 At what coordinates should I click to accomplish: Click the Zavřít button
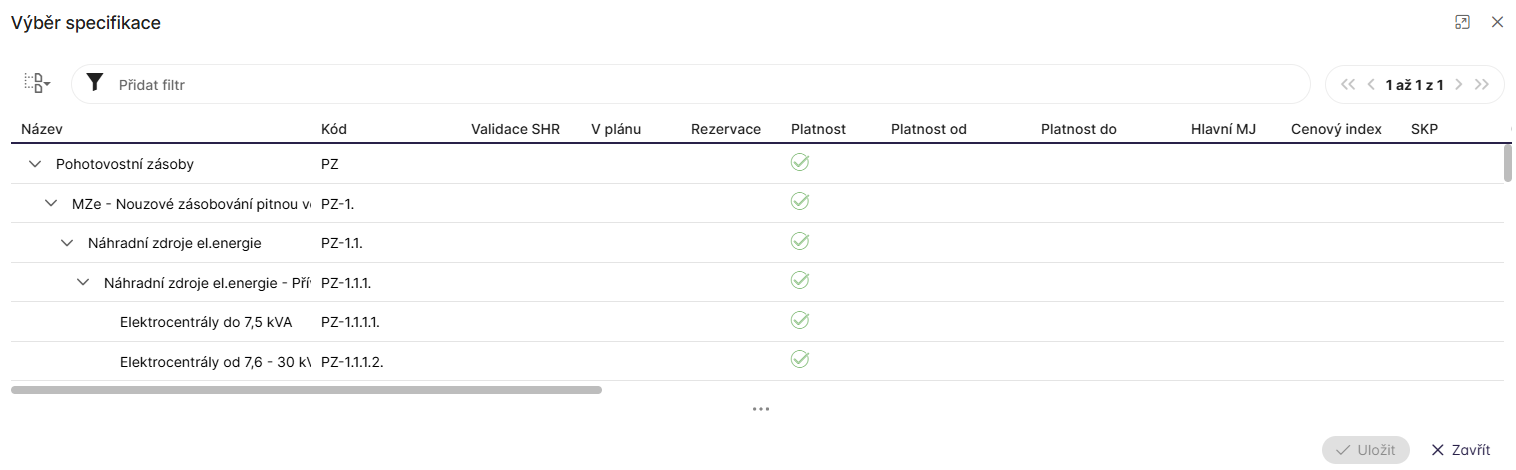click(1461, 450)
